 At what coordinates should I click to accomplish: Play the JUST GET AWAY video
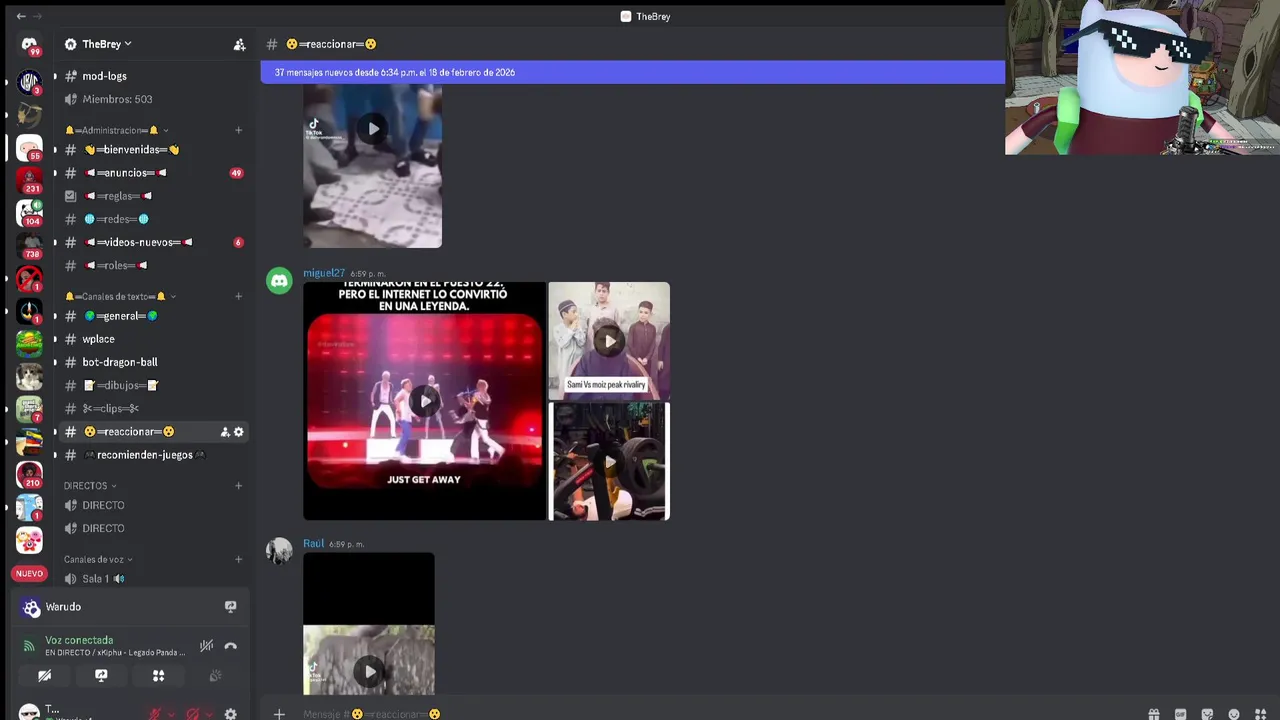pos(425,401)
